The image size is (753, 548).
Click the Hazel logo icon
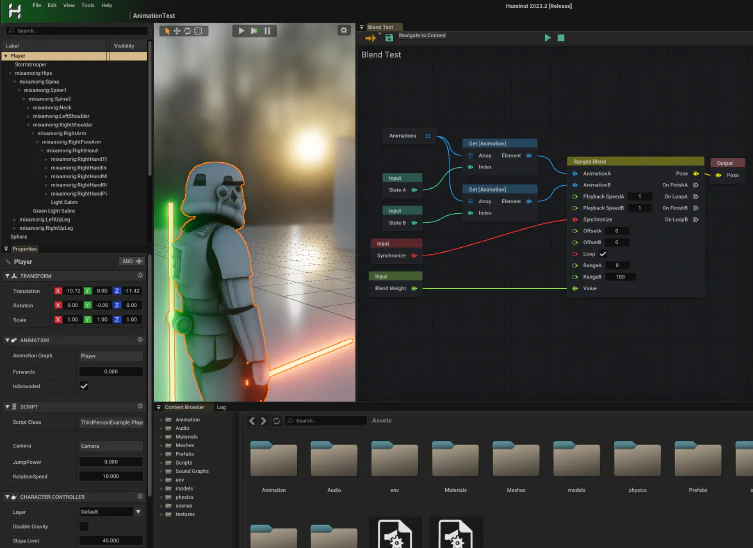(x=15, y=12)
